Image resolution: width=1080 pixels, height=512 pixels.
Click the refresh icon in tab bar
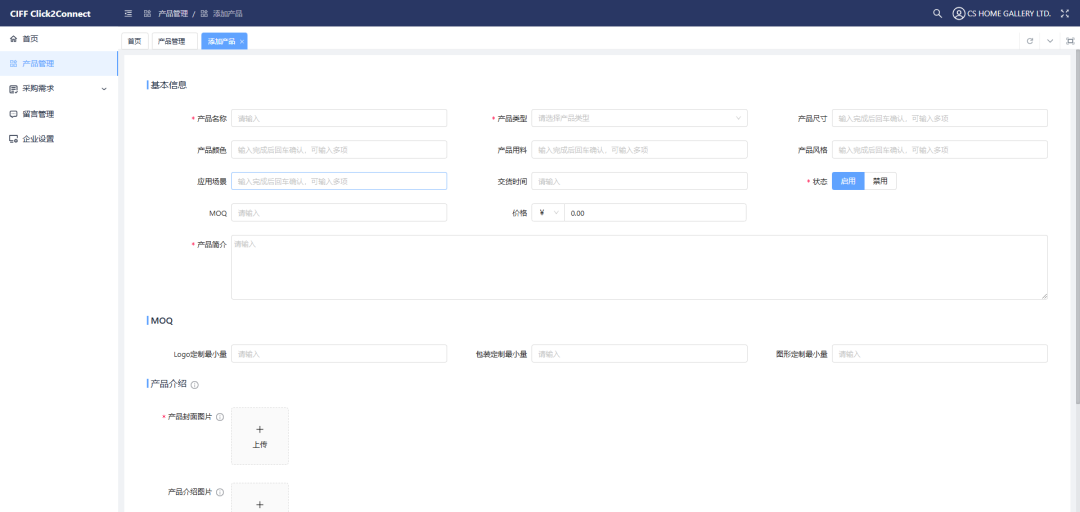click(1030, 41)
